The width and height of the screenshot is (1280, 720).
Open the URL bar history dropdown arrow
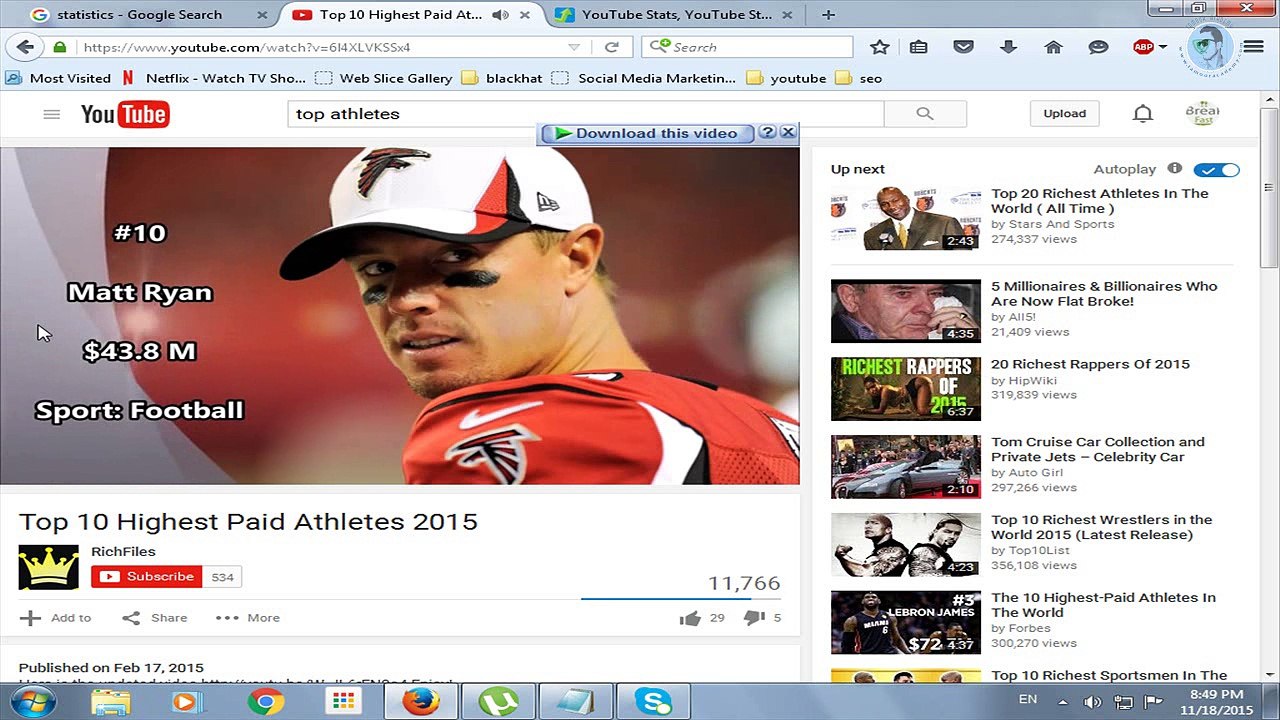click(573, 47)
